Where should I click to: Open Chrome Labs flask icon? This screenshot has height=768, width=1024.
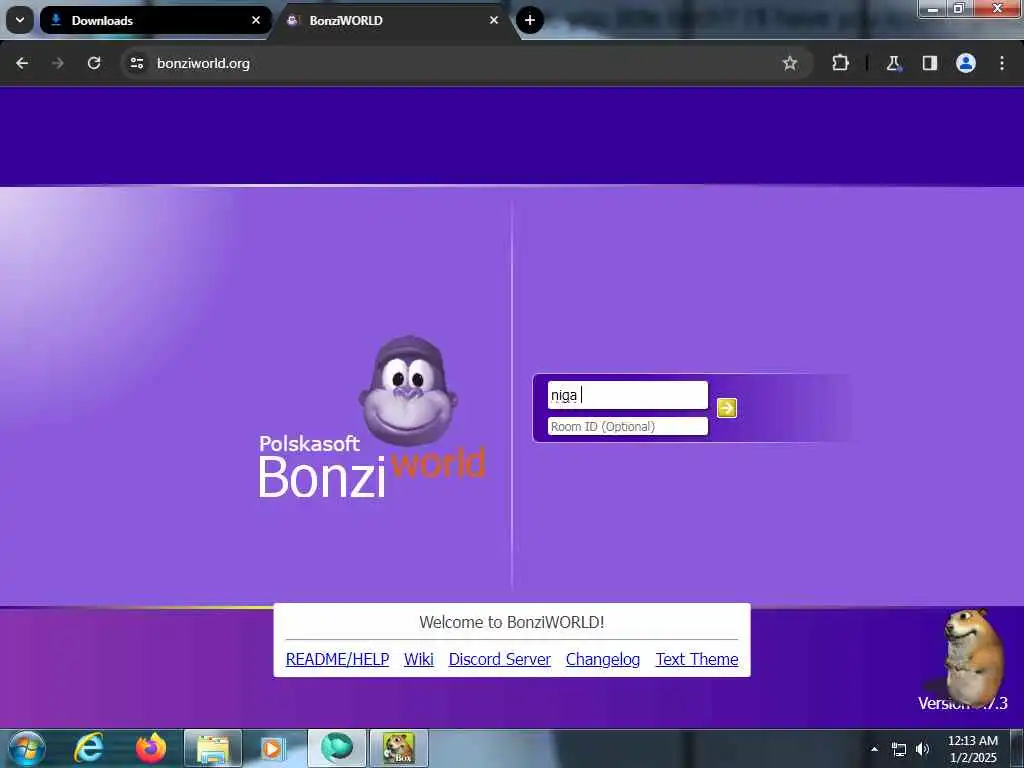pyautogui.click(x=893, y=63)
